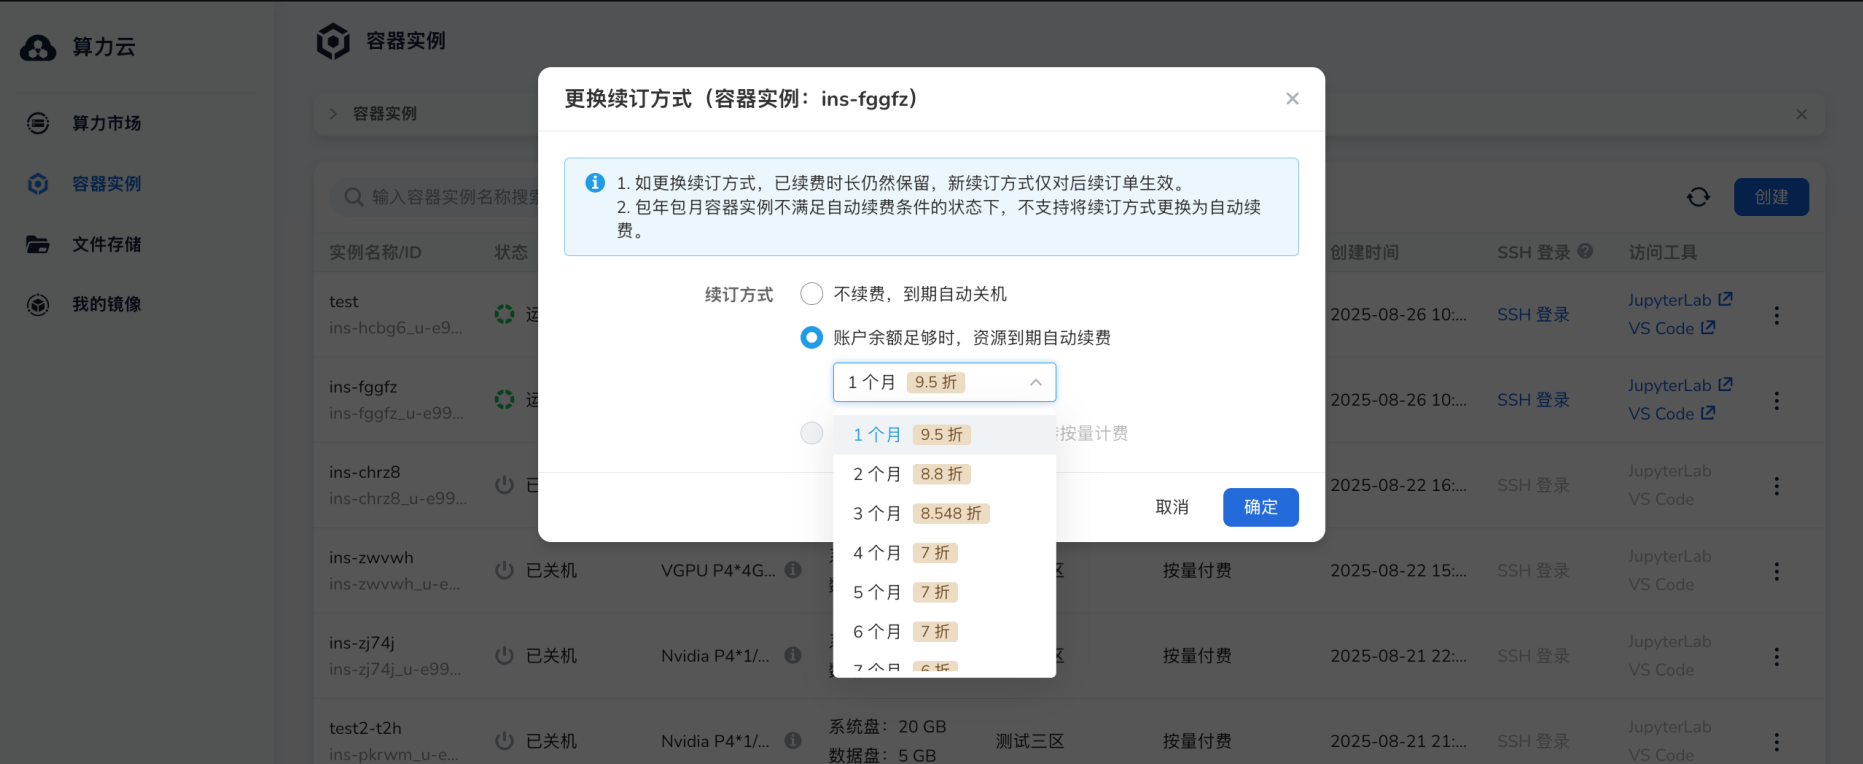Viewport: 1863px width, 764px height.
Task: Choose 2 个月 8.8 折 option
Action: click(x=944, y=474)
